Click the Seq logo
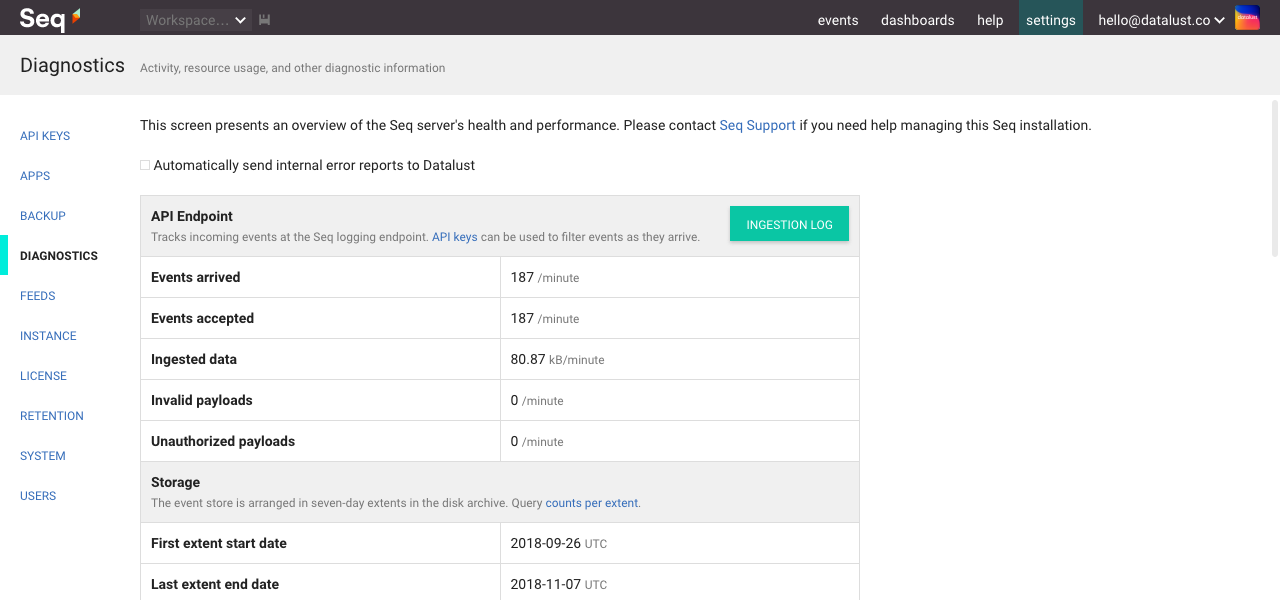The image size is (1280, 600). point(50,19)
